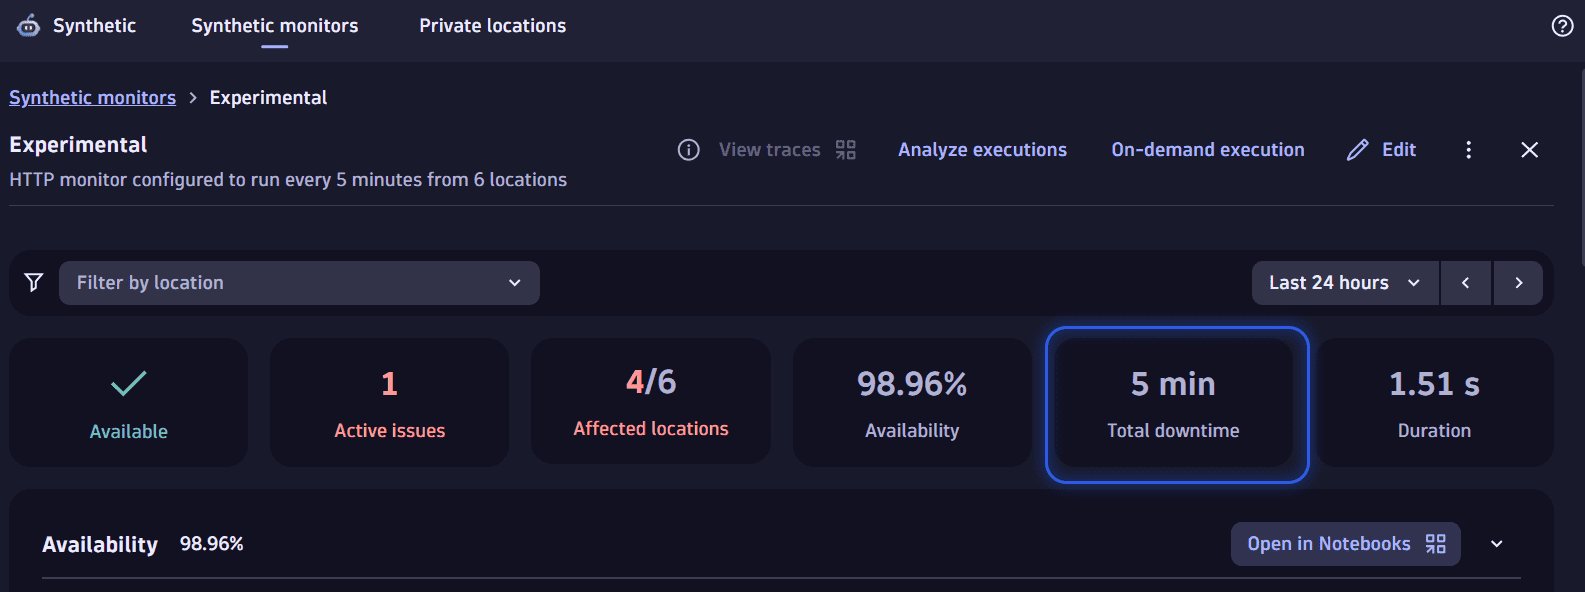
Task: Switch to the Synthetic monitors tab
Action: point(275,26)
